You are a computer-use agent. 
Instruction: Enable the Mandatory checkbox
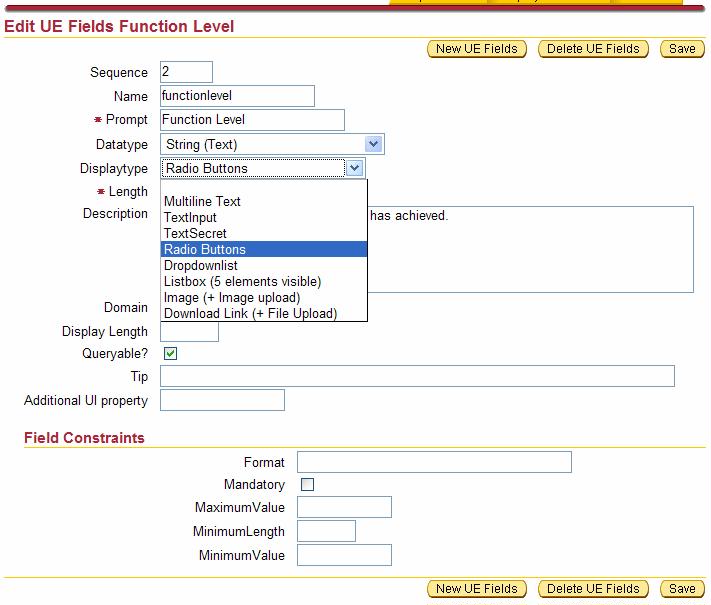pos(308,485)
